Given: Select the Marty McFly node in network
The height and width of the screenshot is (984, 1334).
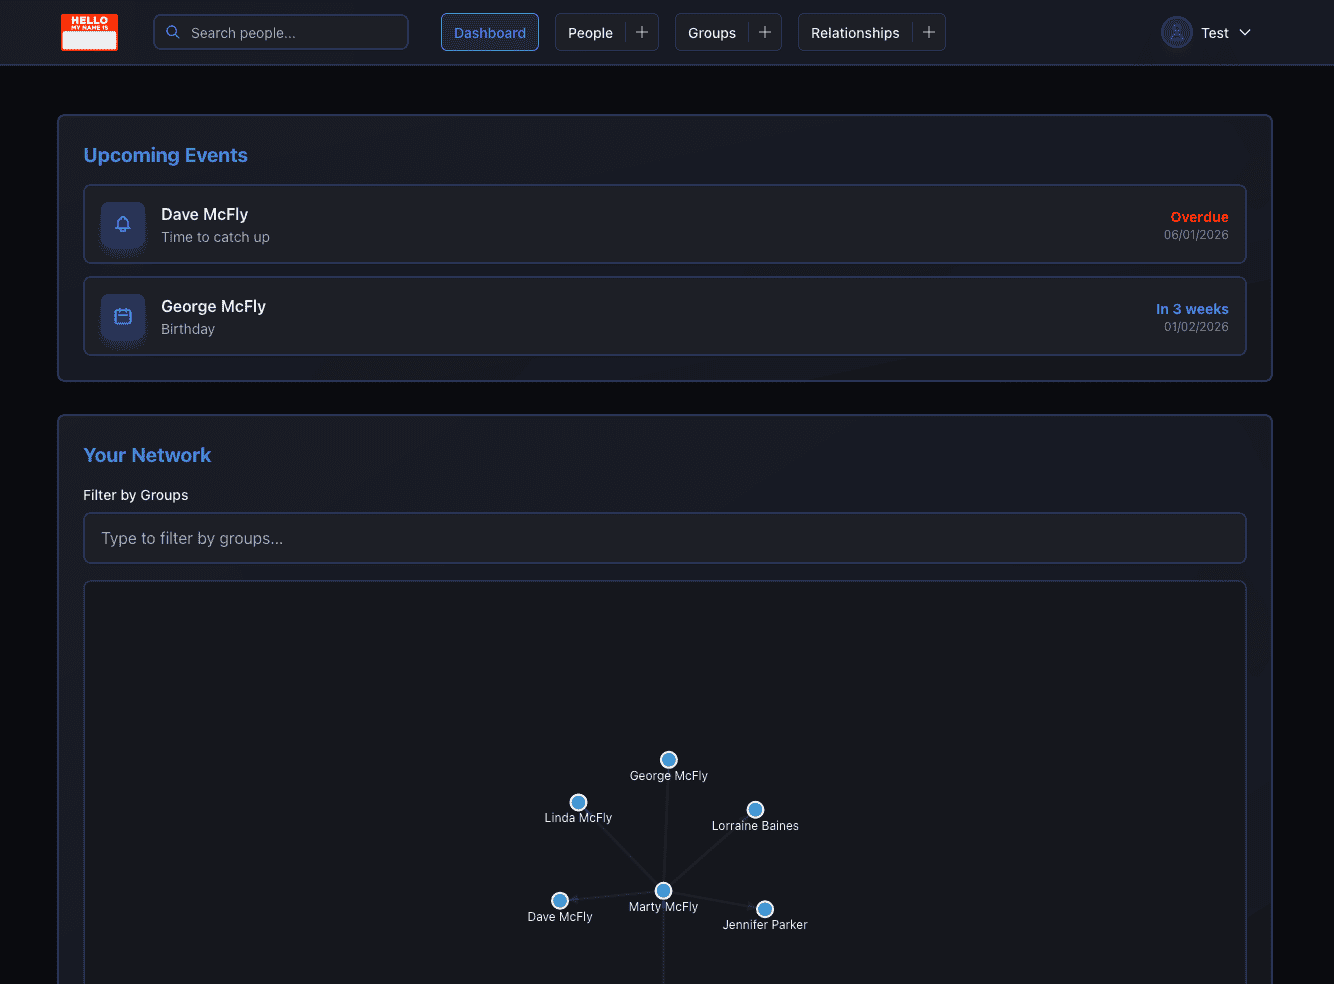Looking at the screenshot, I should pyautogui.click(x=663, y=890).
